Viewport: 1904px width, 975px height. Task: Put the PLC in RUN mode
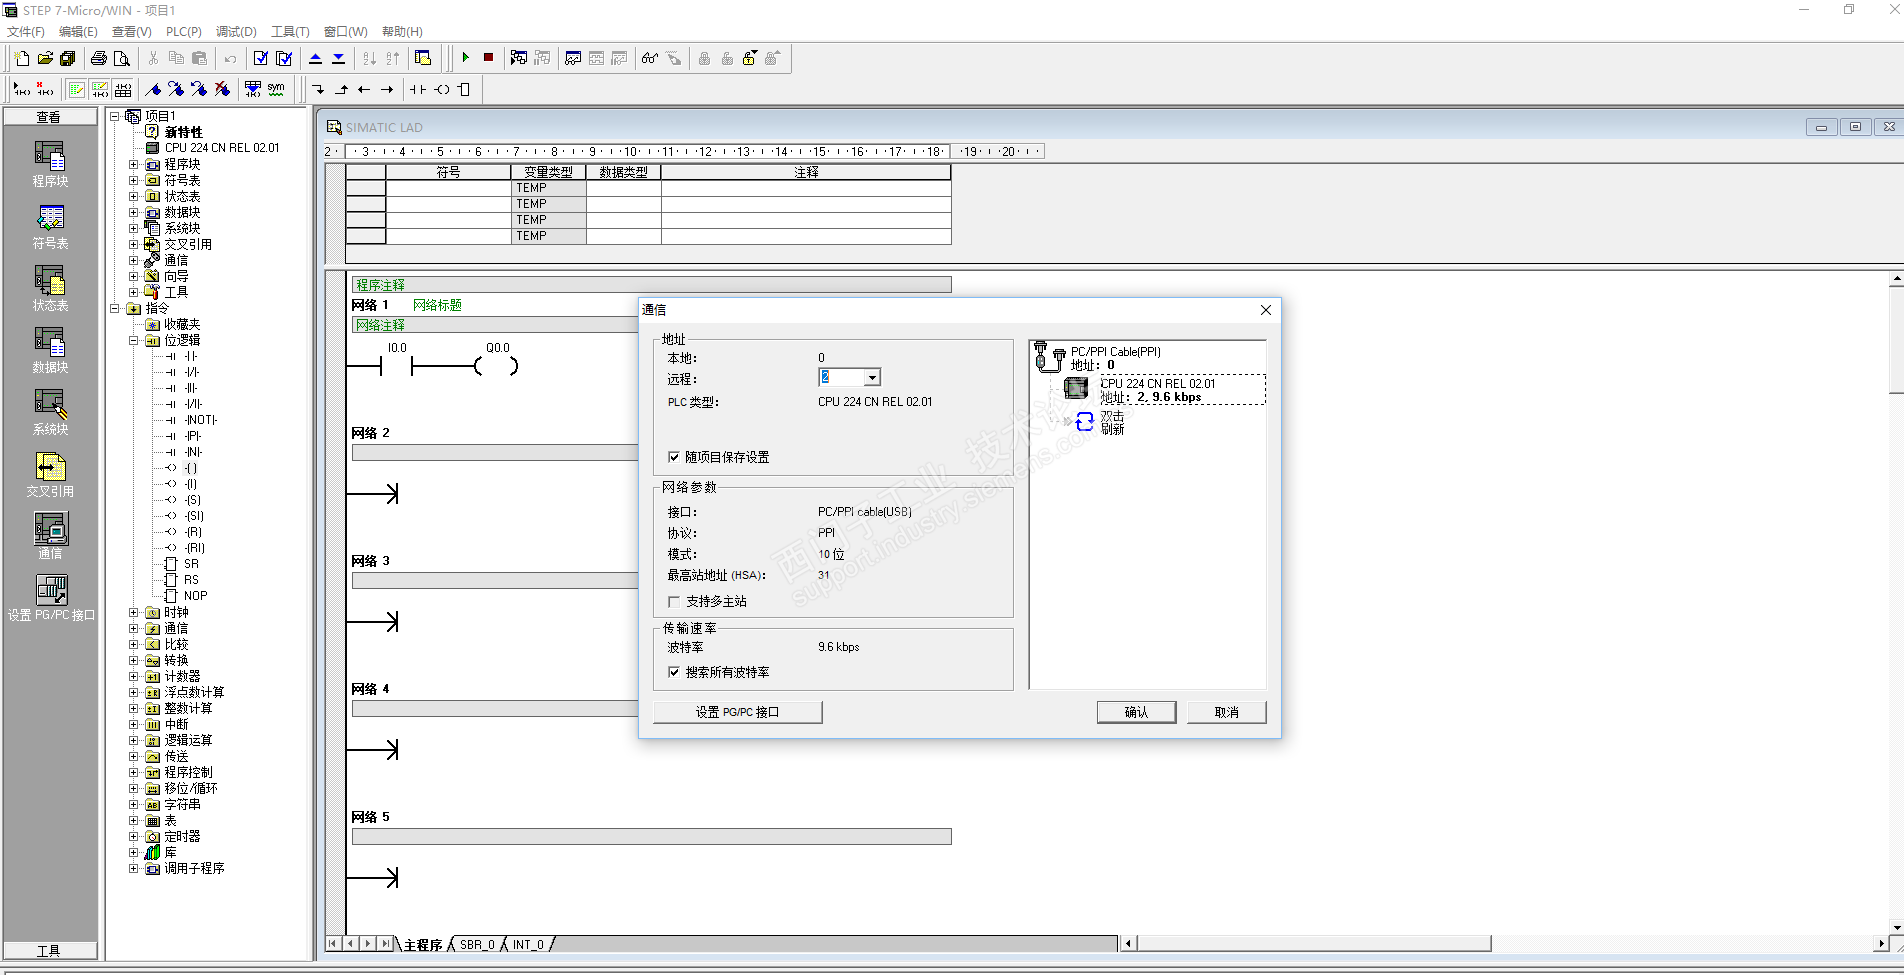[x=465, y=58]
